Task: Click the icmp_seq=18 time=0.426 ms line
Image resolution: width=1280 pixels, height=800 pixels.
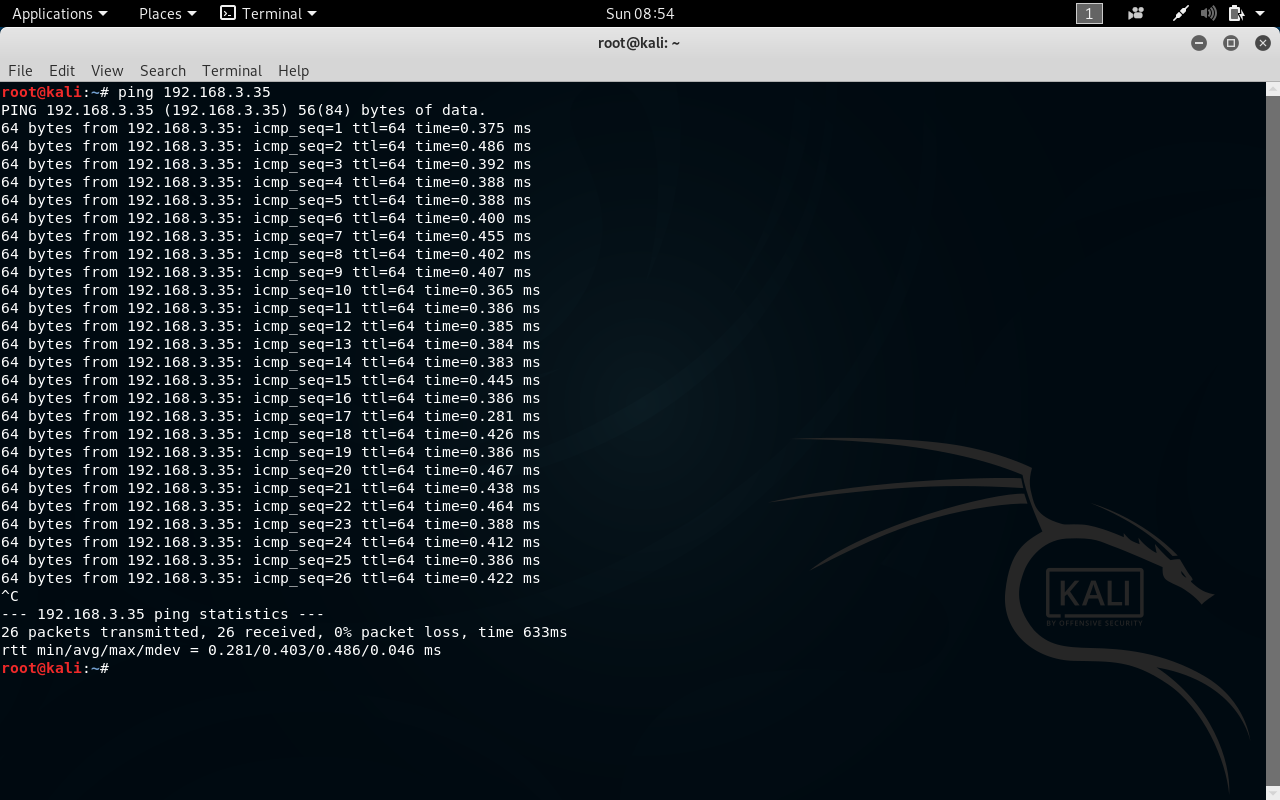Action: [x=271, y=434]
